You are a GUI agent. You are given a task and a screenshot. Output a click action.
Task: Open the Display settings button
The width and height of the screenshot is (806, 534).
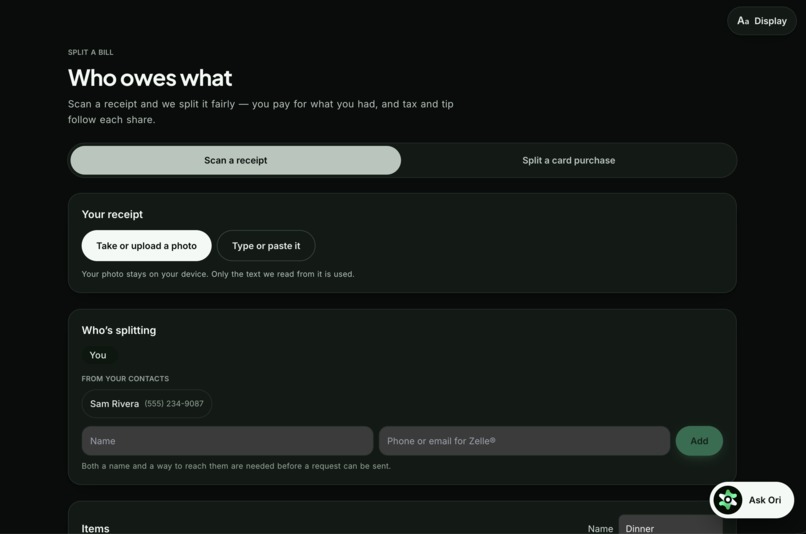tap(762, 21)
